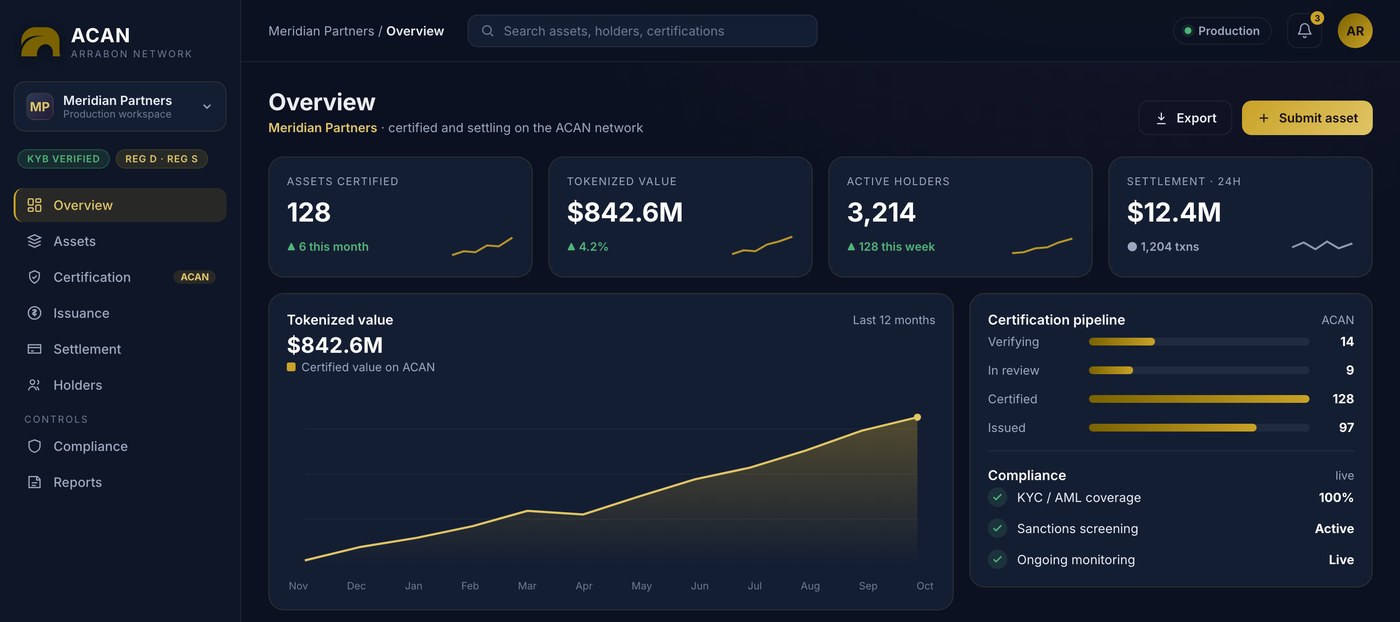Viewport: 1400px width, 622px height.
Task: Click the MP workspace avatar badge
Action: [x=39, y=107]
